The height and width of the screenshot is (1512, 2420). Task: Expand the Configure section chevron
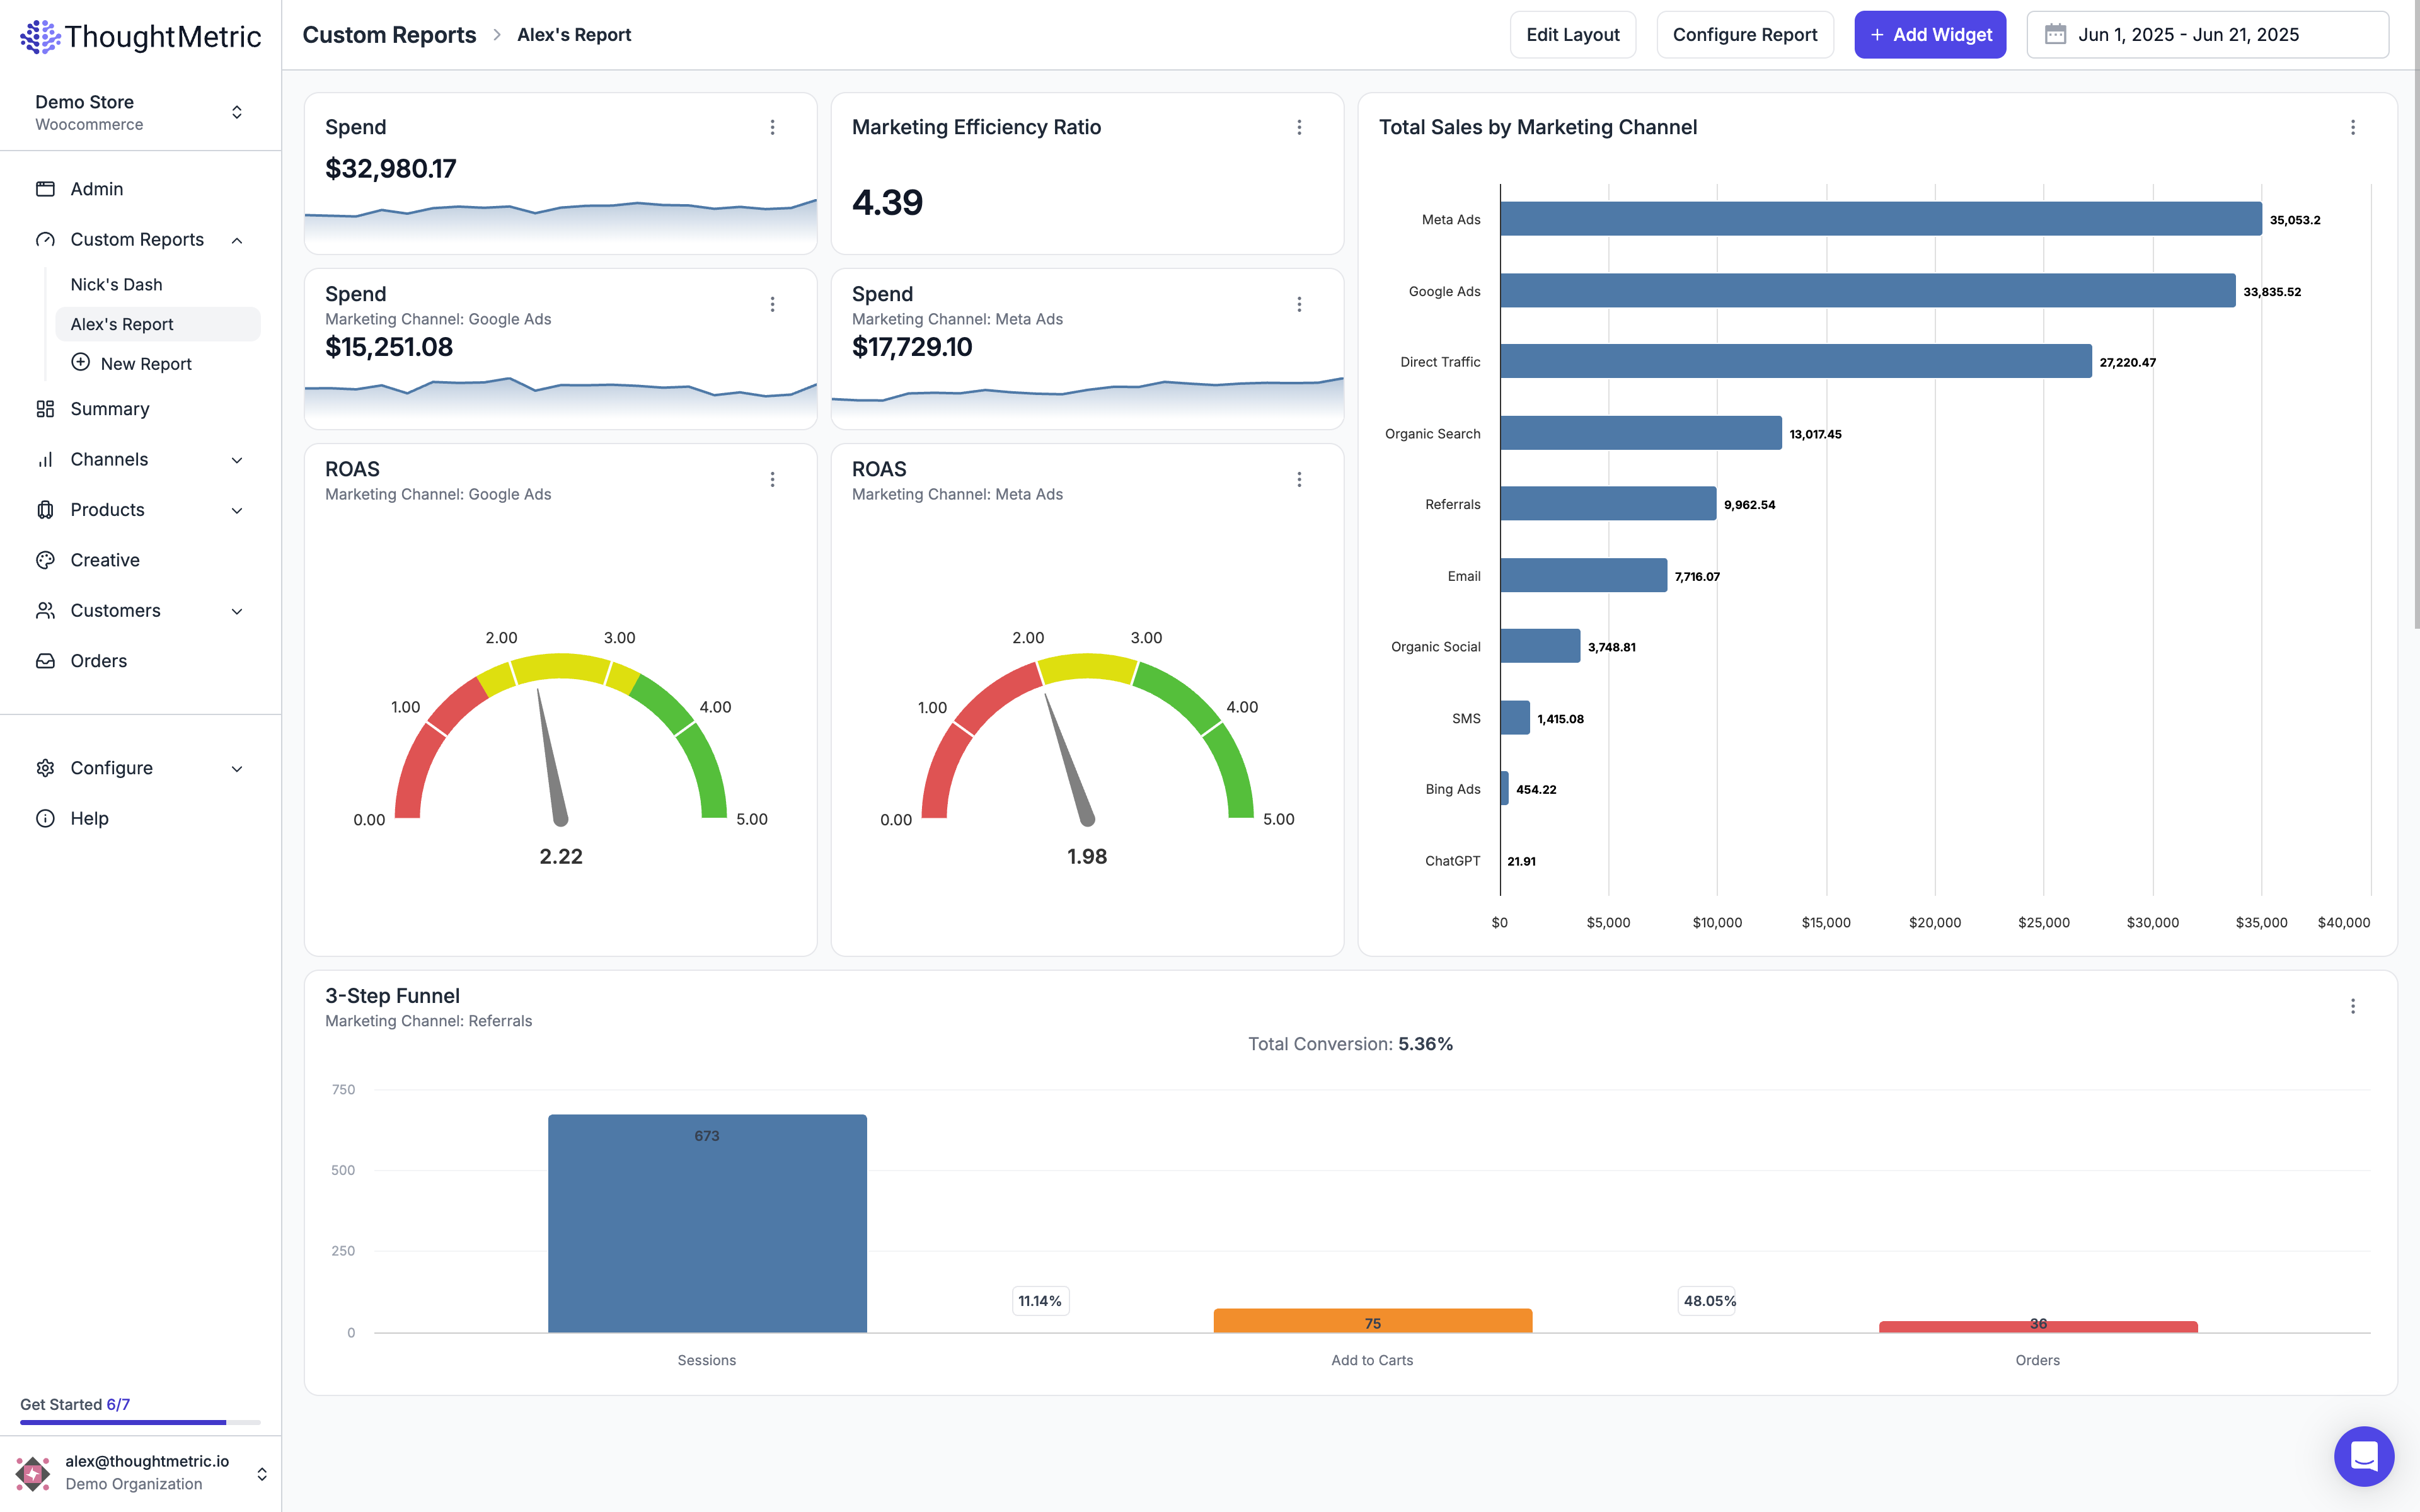[237, 768]
